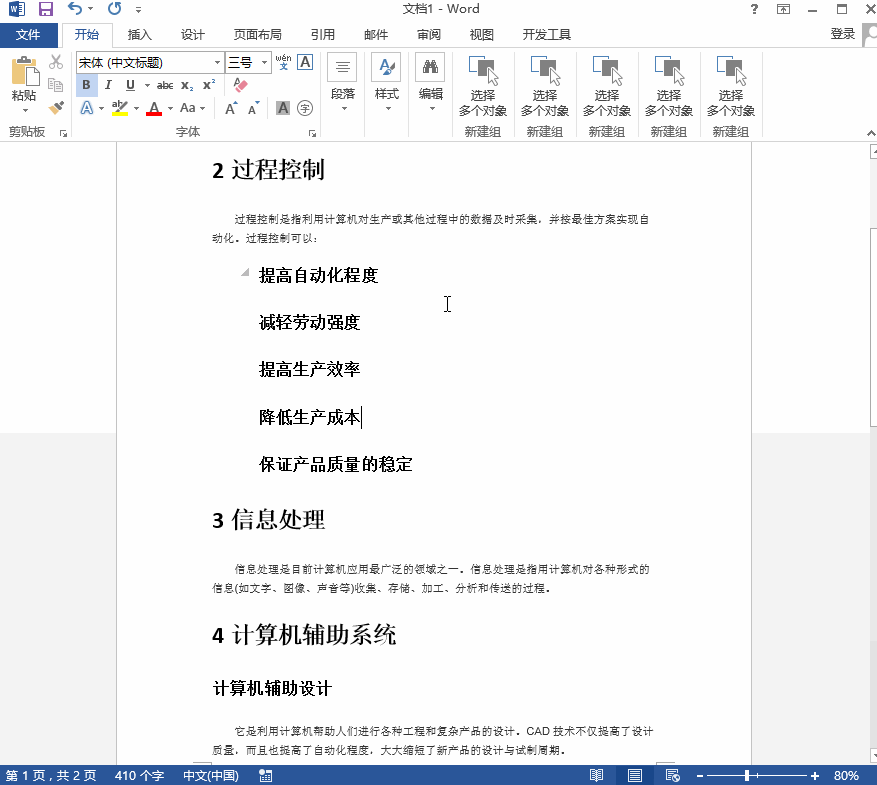This screenshot has width=877, height=785.
Task: Apply text effects with outlined A icon
Action: tap(87, 108)
